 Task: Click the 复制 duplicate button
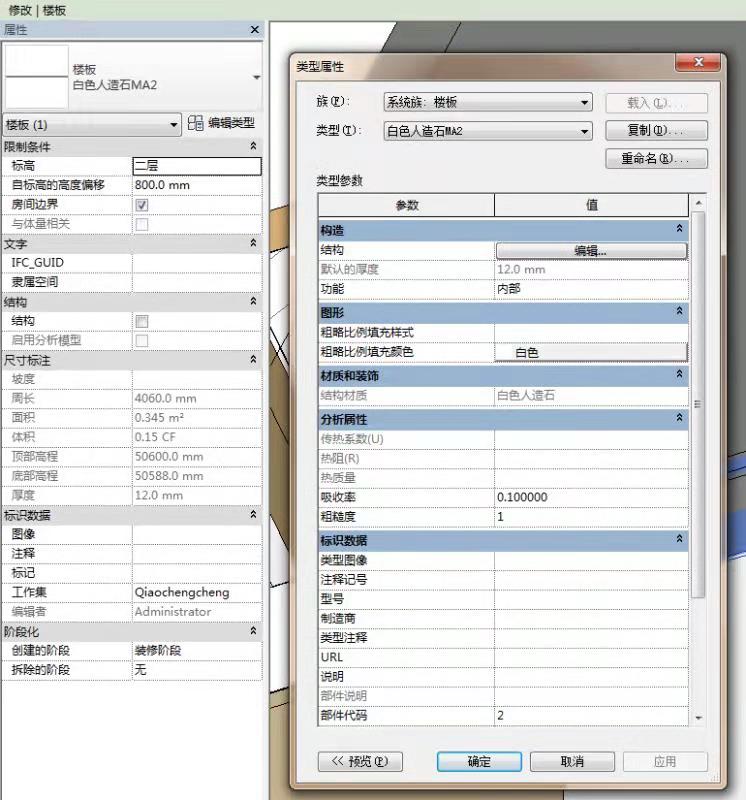pyautogui.click(x=656, y=130)
